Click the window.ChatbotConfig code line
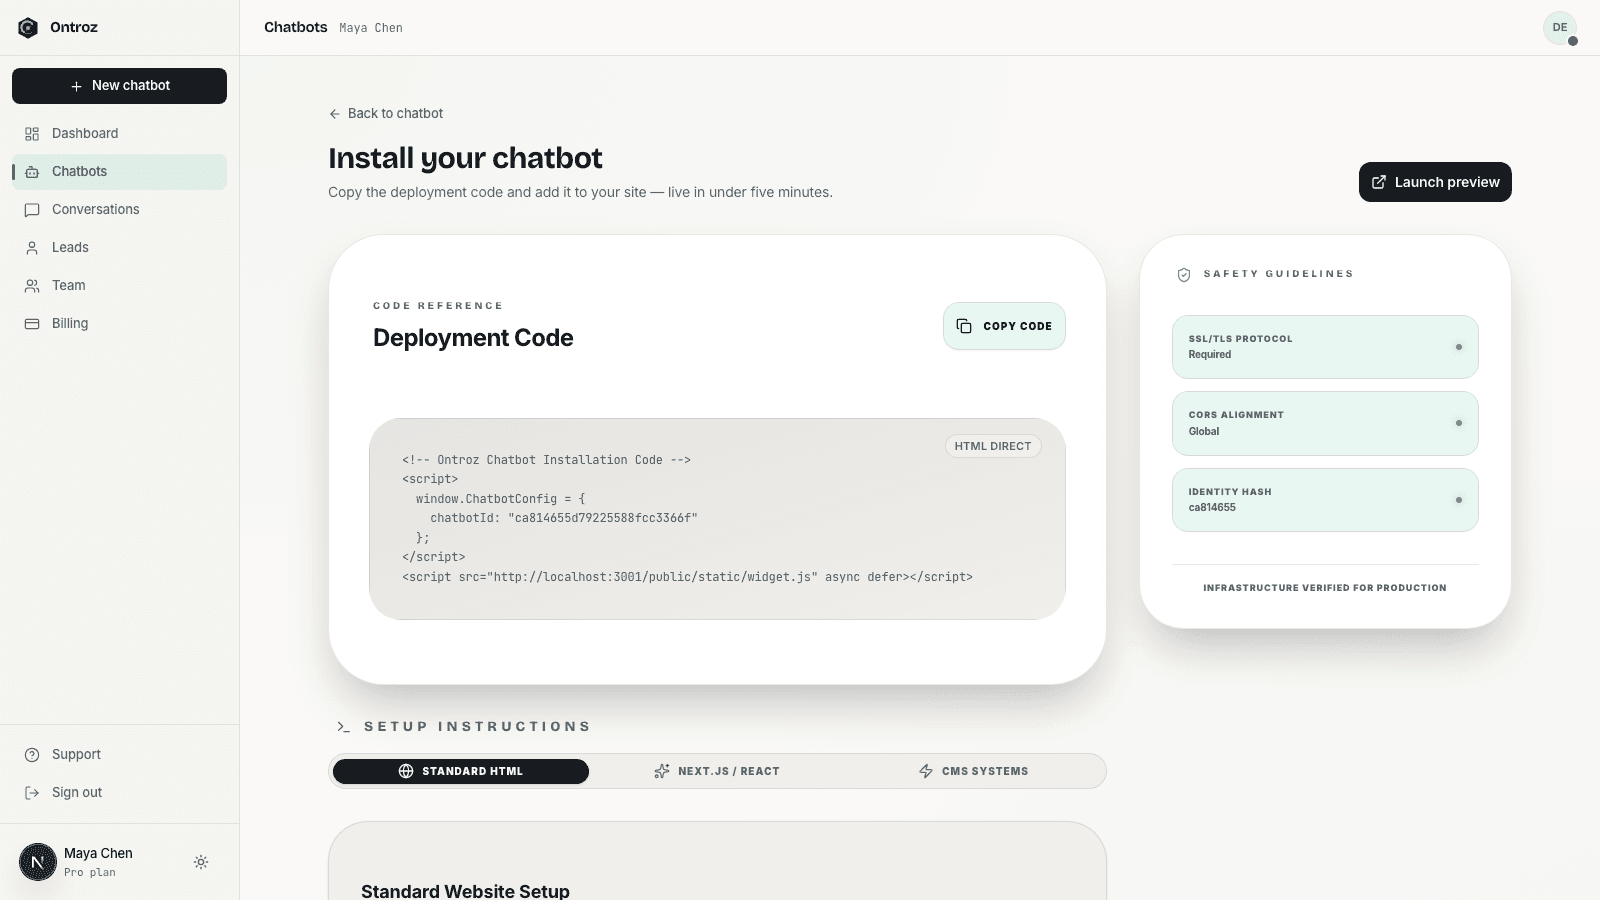Viewport: 1600px width, 900px height. 500,499
